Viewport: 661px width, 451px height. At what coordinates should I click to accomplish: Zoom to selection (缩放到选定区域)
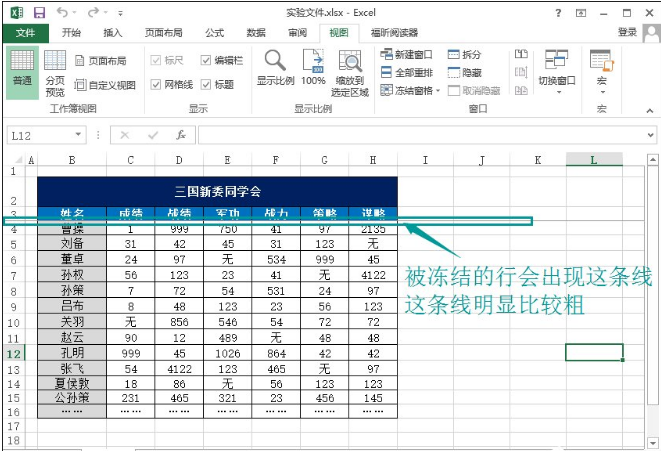(x=350, y=73)
